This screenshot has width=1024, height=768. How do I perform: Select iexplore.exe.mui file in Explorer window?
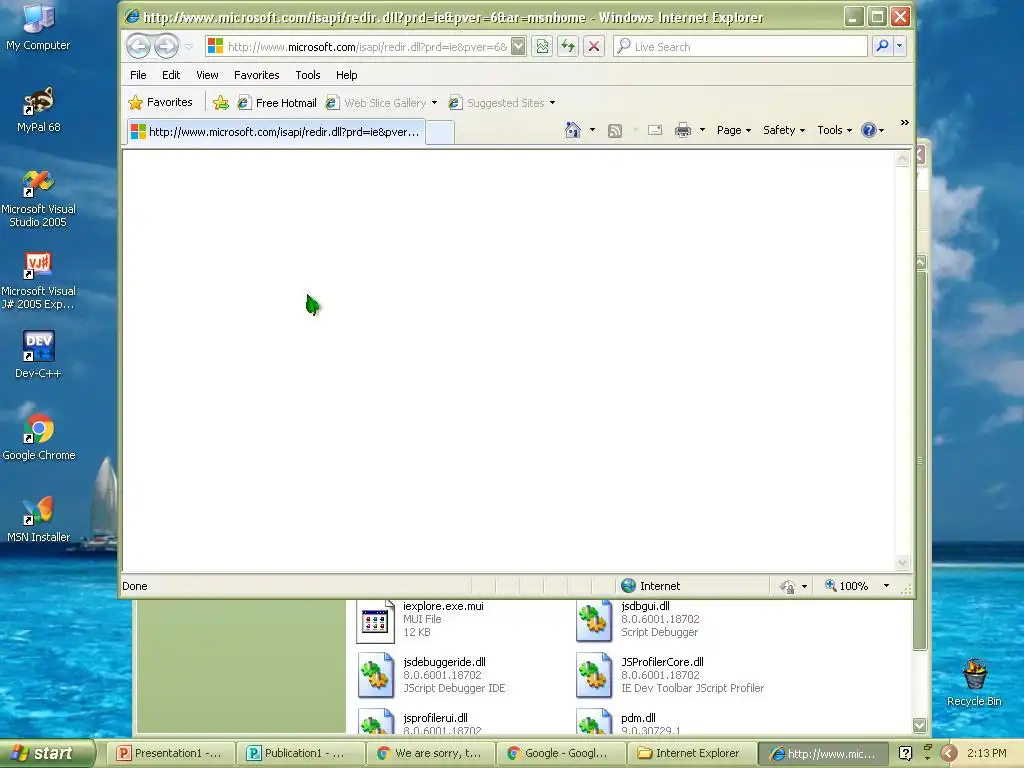(x=422, y=620)
